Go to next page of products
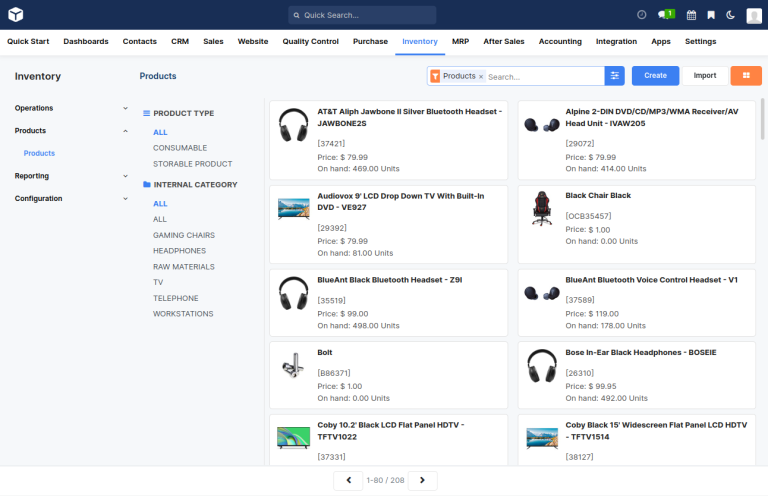768x496 pixels. [x=422, y=481]
